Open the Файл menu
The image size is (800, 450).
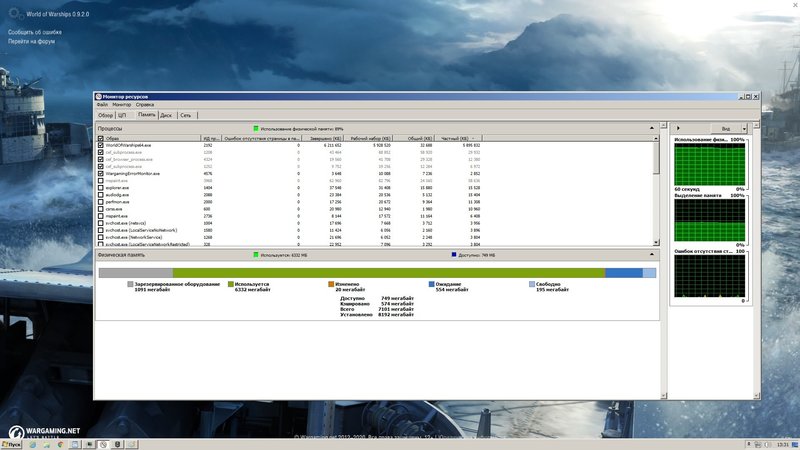click(x=103, y=105)
